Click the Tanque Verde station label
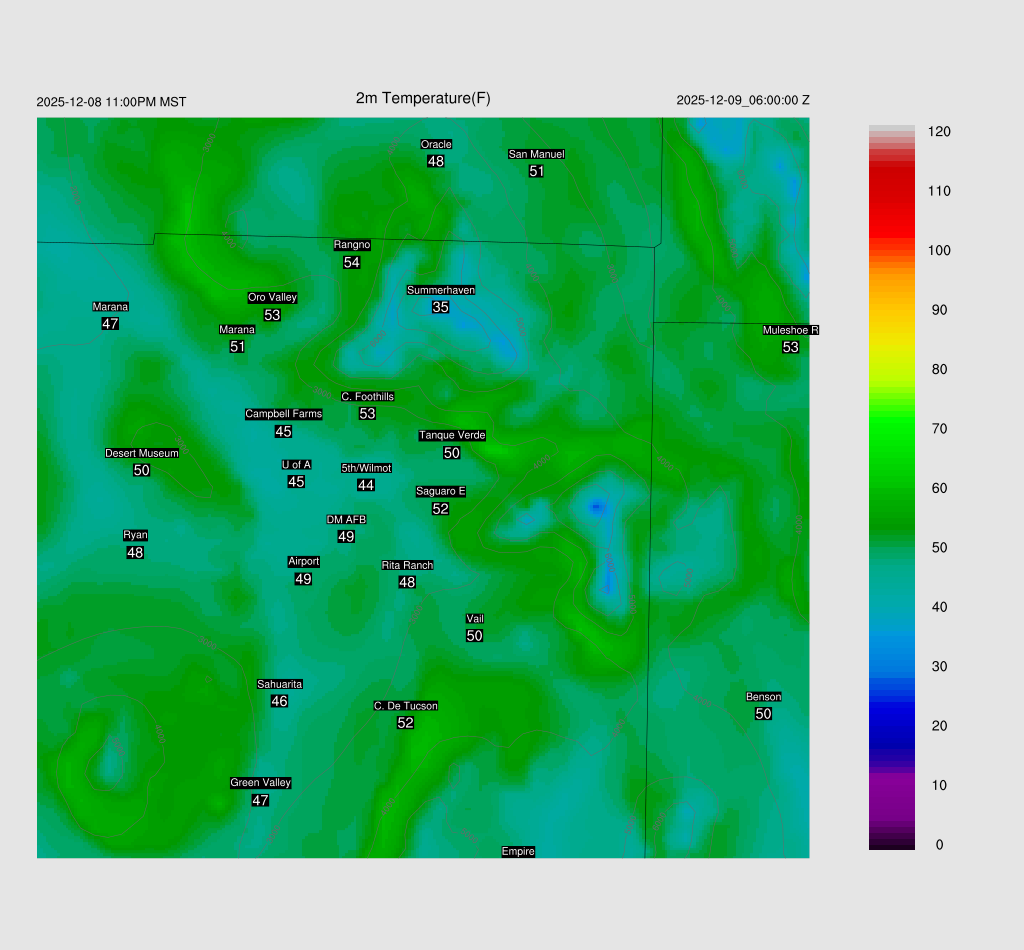 452,435
